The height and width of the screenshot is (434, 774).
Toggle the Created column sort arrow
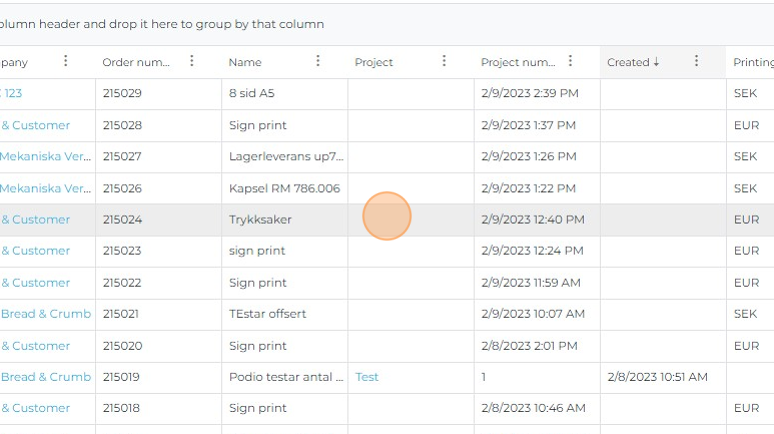pos(657,62)
